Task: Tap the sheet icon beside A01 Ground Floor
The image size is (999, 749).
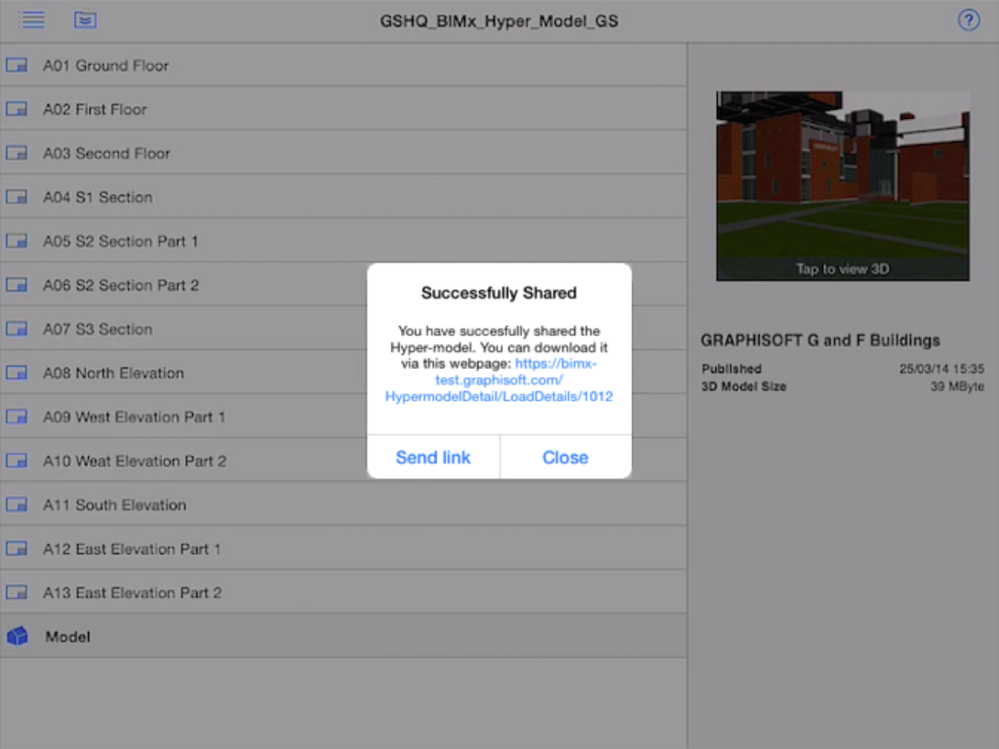Action: coord(16,64)
